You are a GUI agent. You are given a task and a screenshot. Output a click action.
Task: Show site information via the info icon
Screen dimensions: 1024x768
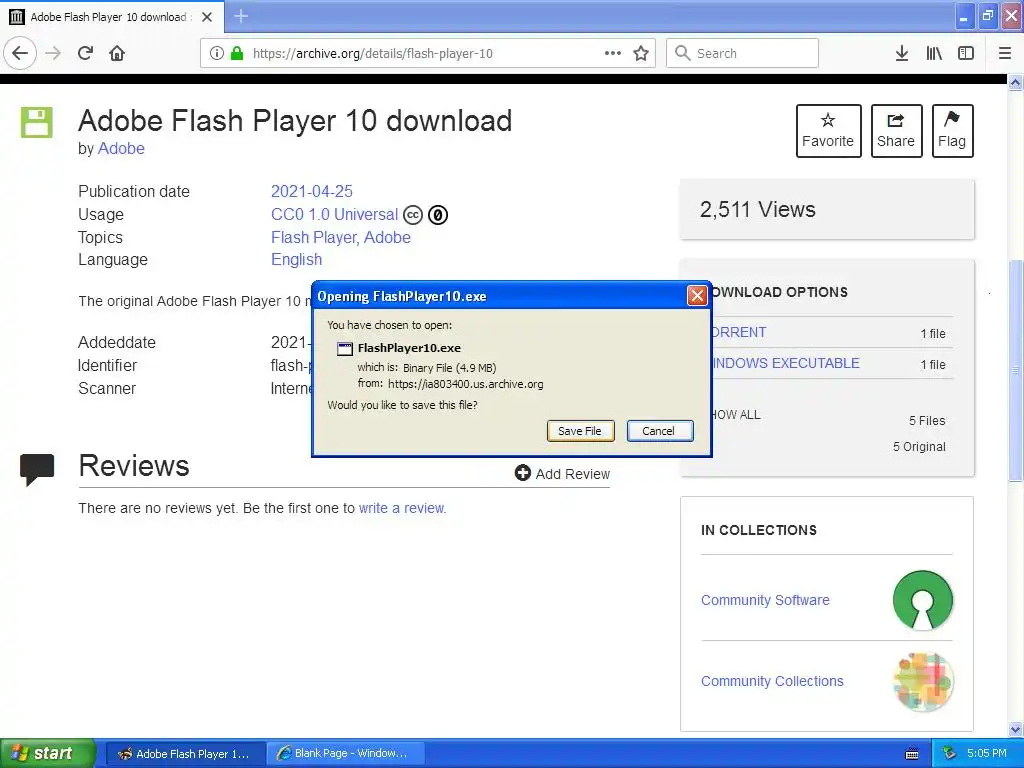[x=216, y=53]
